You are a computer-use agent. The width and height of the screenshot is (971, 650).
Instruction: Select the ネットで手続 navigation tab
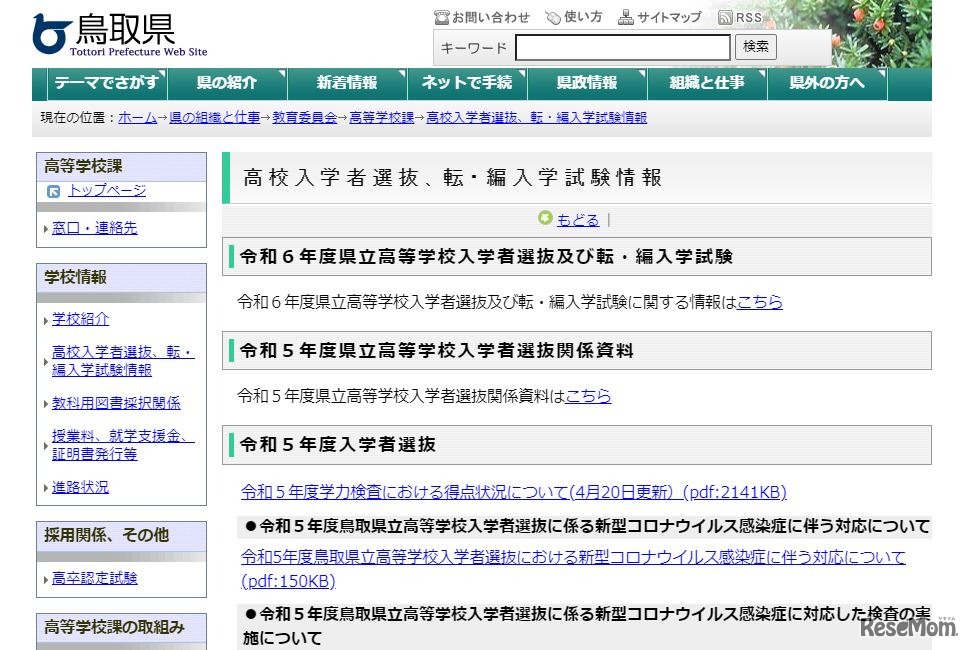pyautogui.click(x=466, y=85)
